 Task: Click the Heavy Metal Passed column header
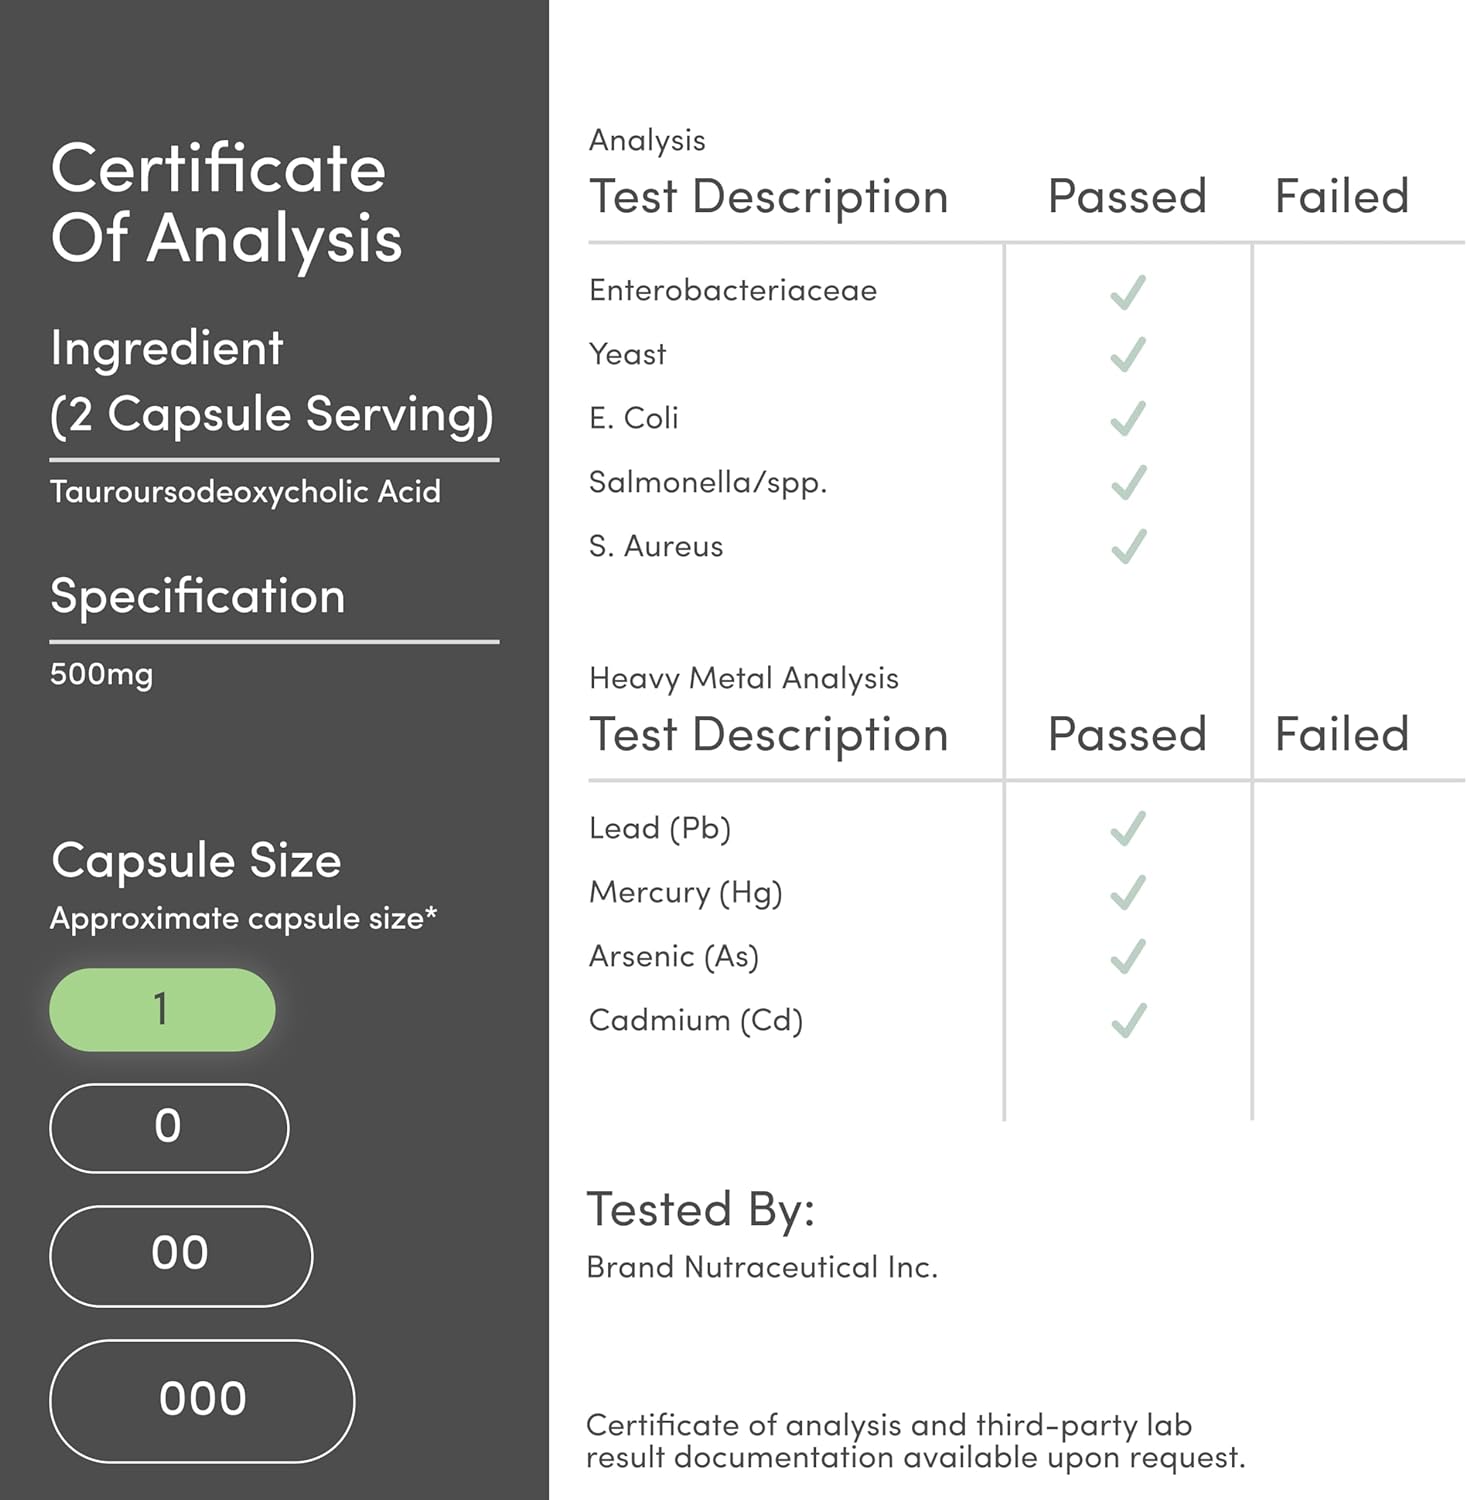pyautogui.click(x=1127, y=734)
